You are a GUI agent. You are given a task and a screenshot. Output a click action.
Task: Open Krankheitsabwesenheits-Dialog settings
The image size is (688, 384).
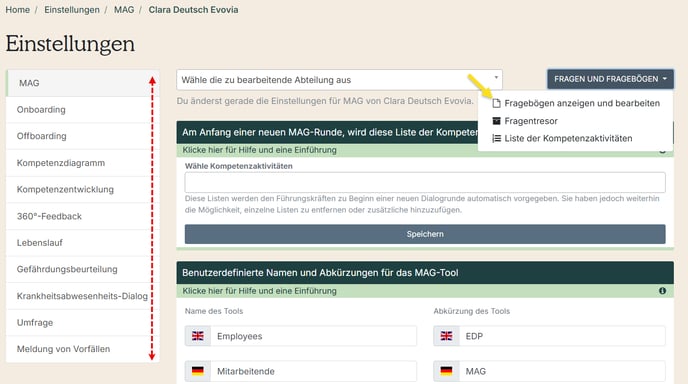click(x=82, y=296)
